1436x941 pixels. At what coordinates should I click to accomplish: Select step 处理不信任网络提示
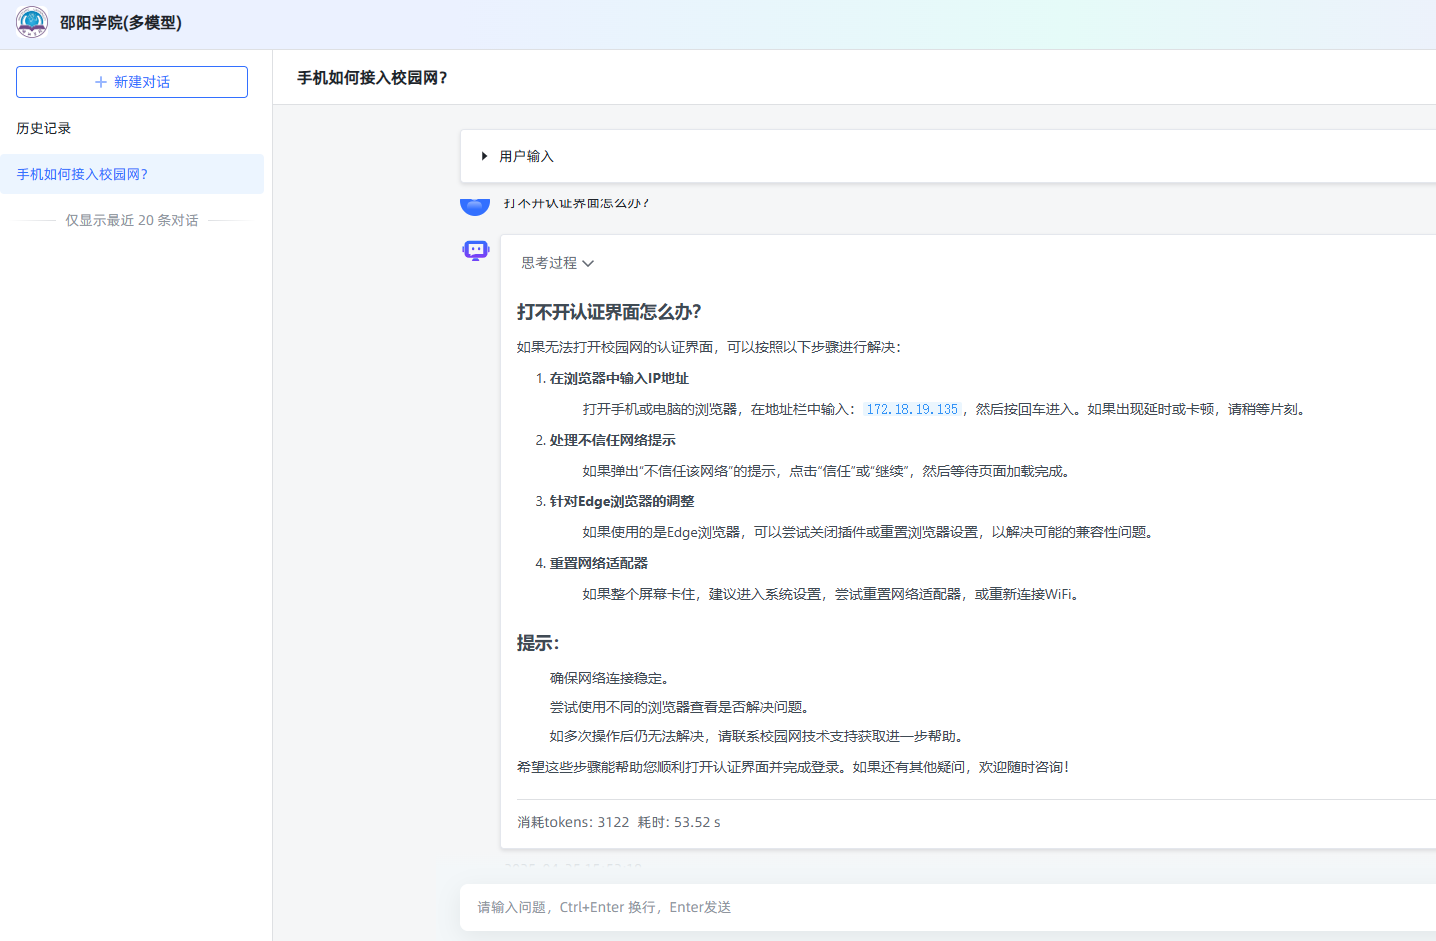pos(612,440)
